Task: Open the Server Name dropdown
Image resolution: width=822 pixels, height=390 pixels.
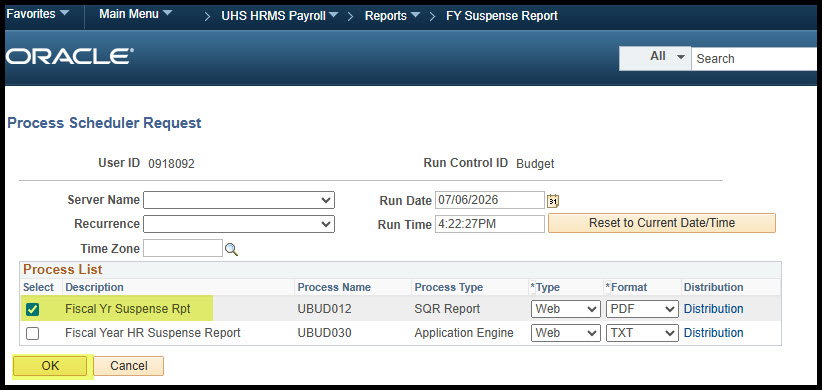Action: point(239,200)
